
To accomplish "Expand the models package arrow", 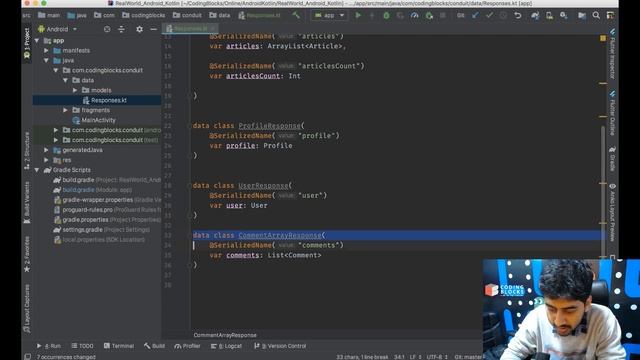I will (x=75, y=90).
